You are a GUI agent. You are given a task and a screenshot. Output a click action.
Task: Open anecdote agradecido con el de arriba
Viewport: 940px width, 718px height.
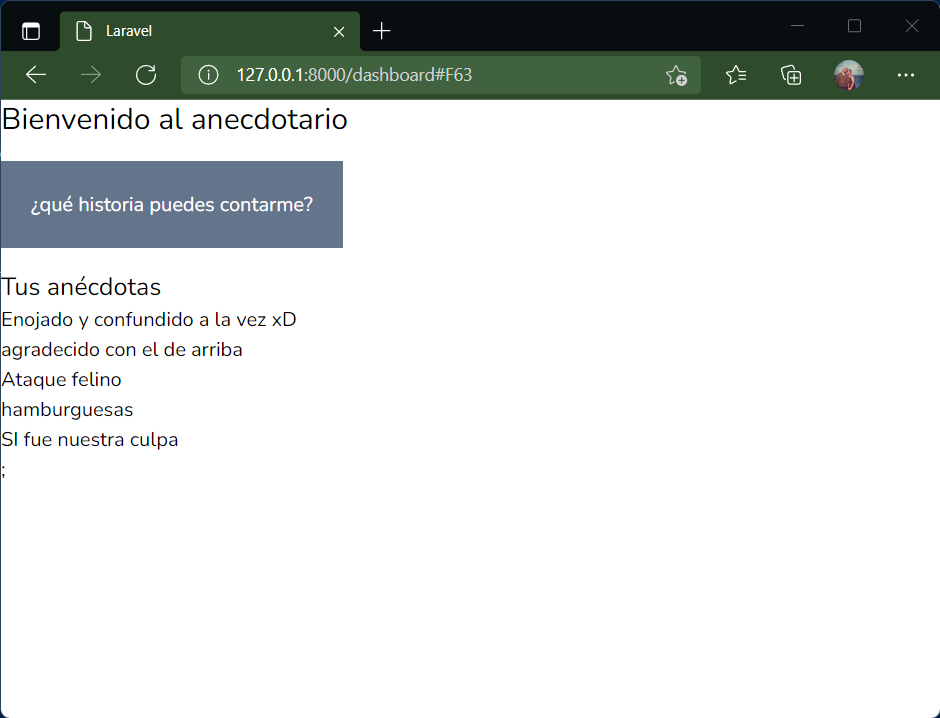[x=122, y=349]
